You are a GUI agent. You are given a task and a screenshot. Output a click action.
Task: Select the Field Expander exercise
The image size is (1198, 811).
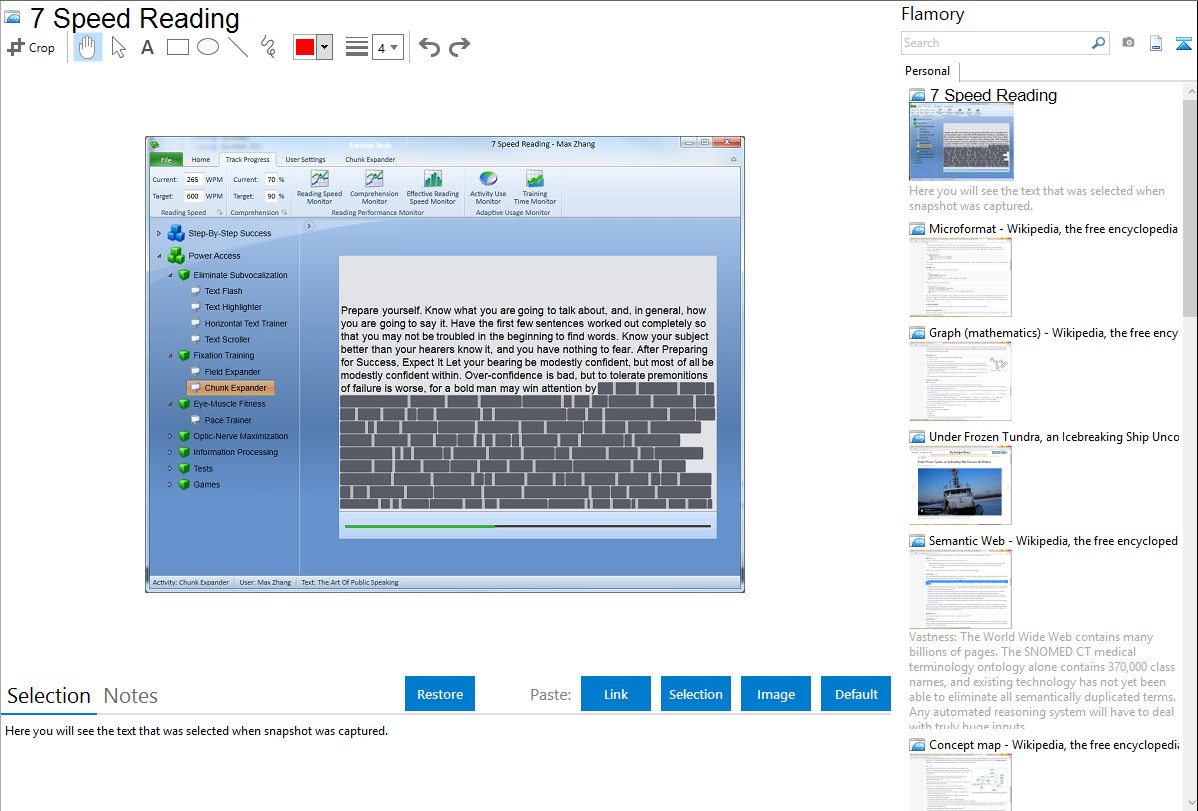point(232,371)
